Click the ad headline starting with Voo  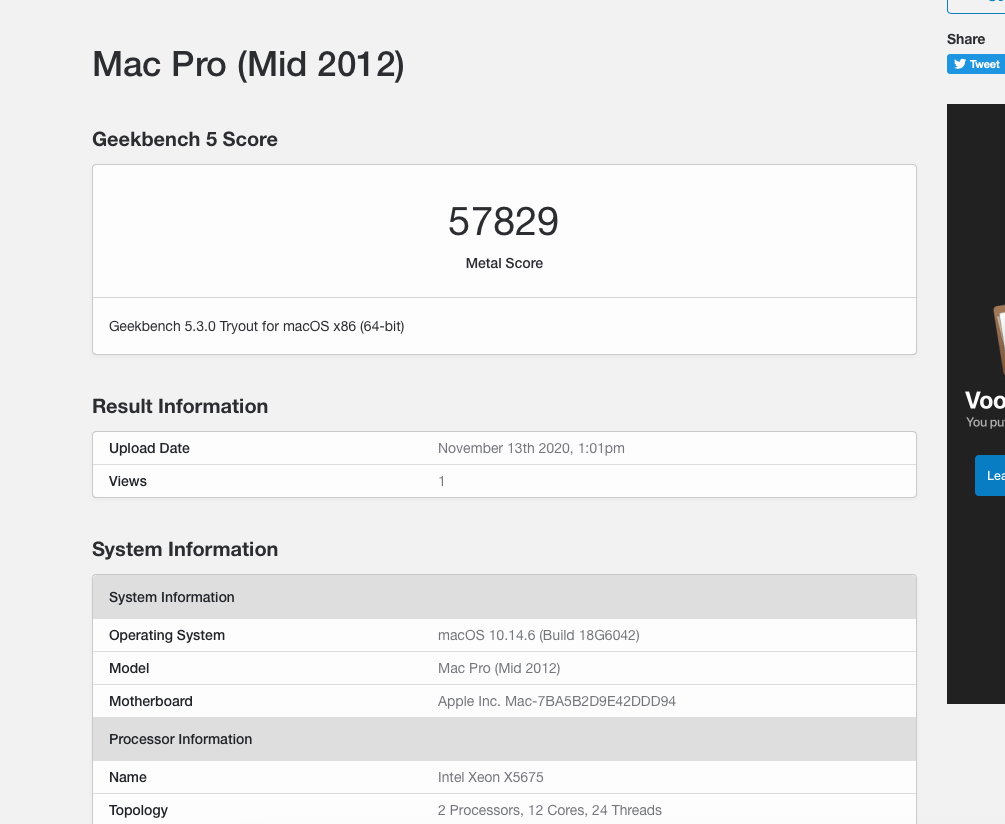coord(985,400)
